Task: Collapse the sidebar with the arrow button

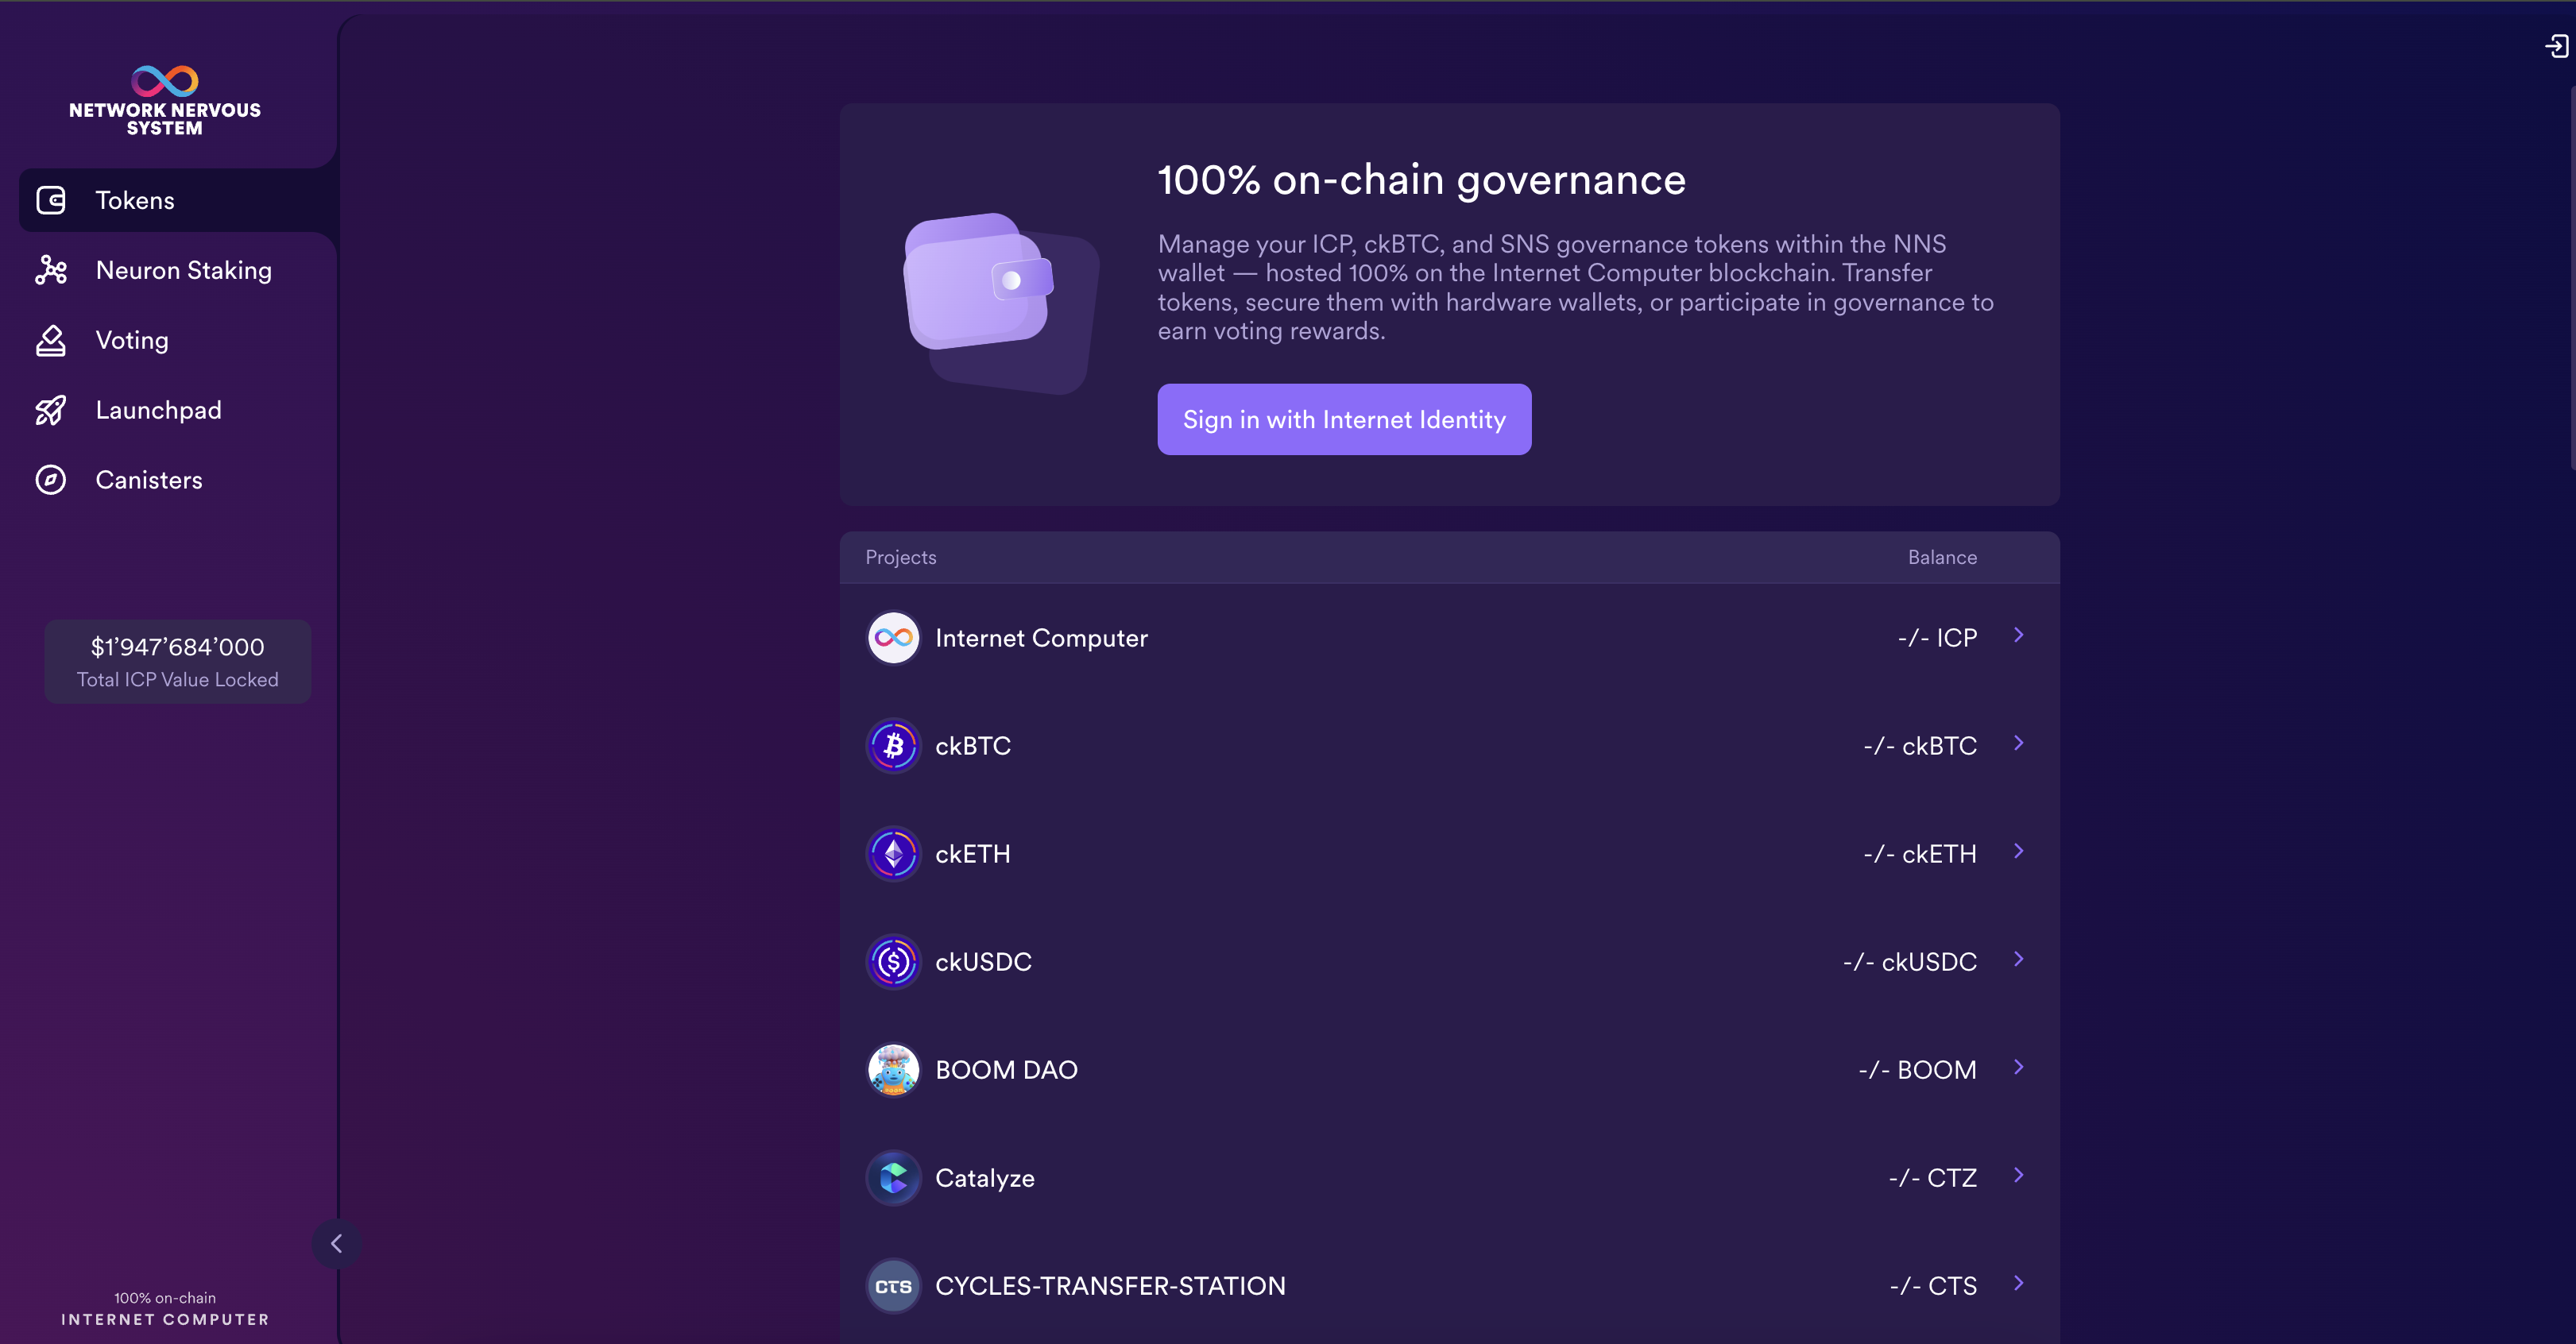Action: (x=336, y=1244)
